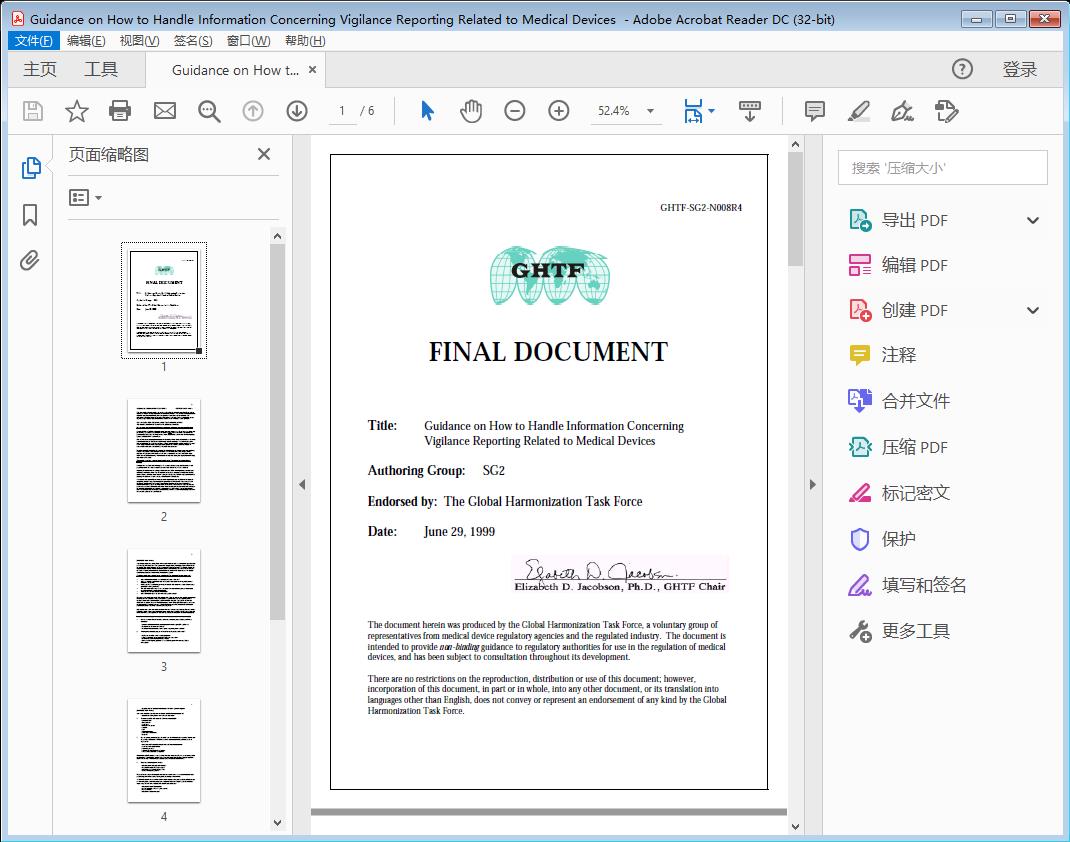Toggle the page thumbnails sidebar closed

[263, 154]
